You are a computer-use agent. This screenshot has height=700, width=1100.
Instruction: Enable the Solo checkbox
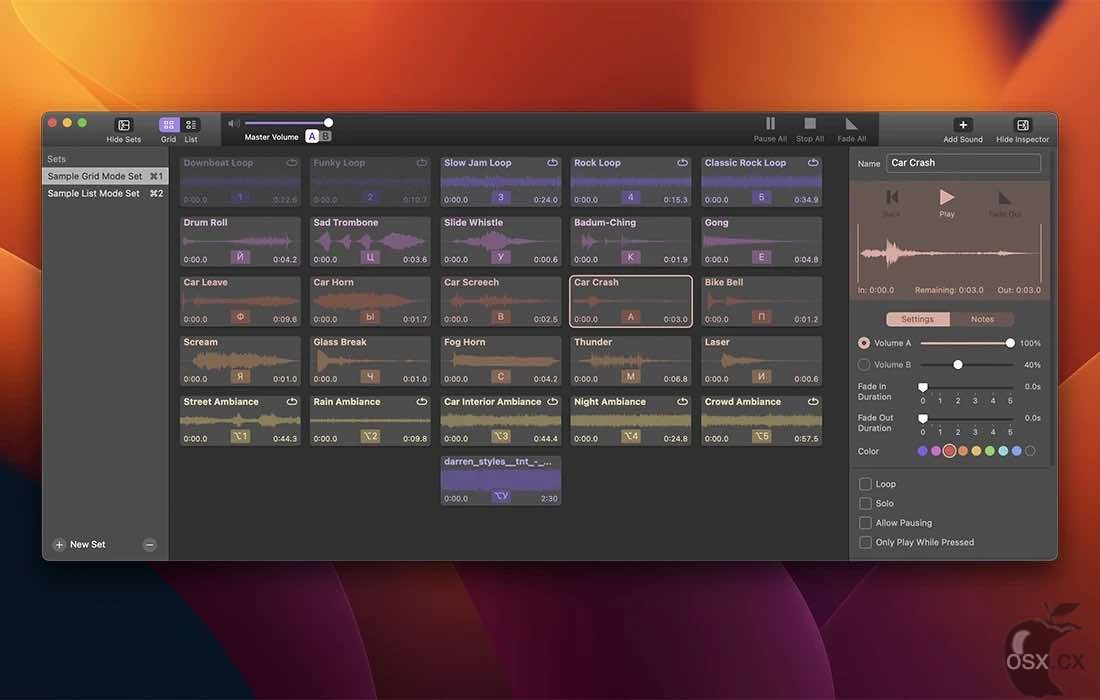[865, 504]
